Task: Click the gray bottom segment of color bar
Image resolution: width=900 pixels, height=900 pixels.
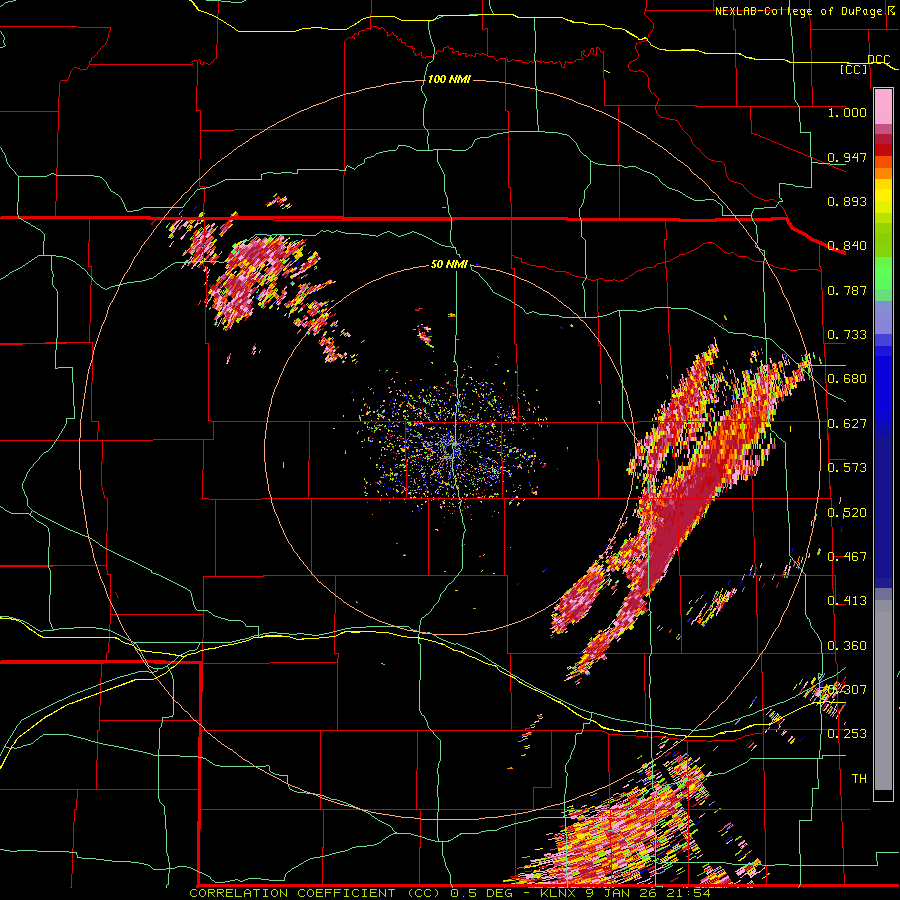Action: (x=883, y=695)
